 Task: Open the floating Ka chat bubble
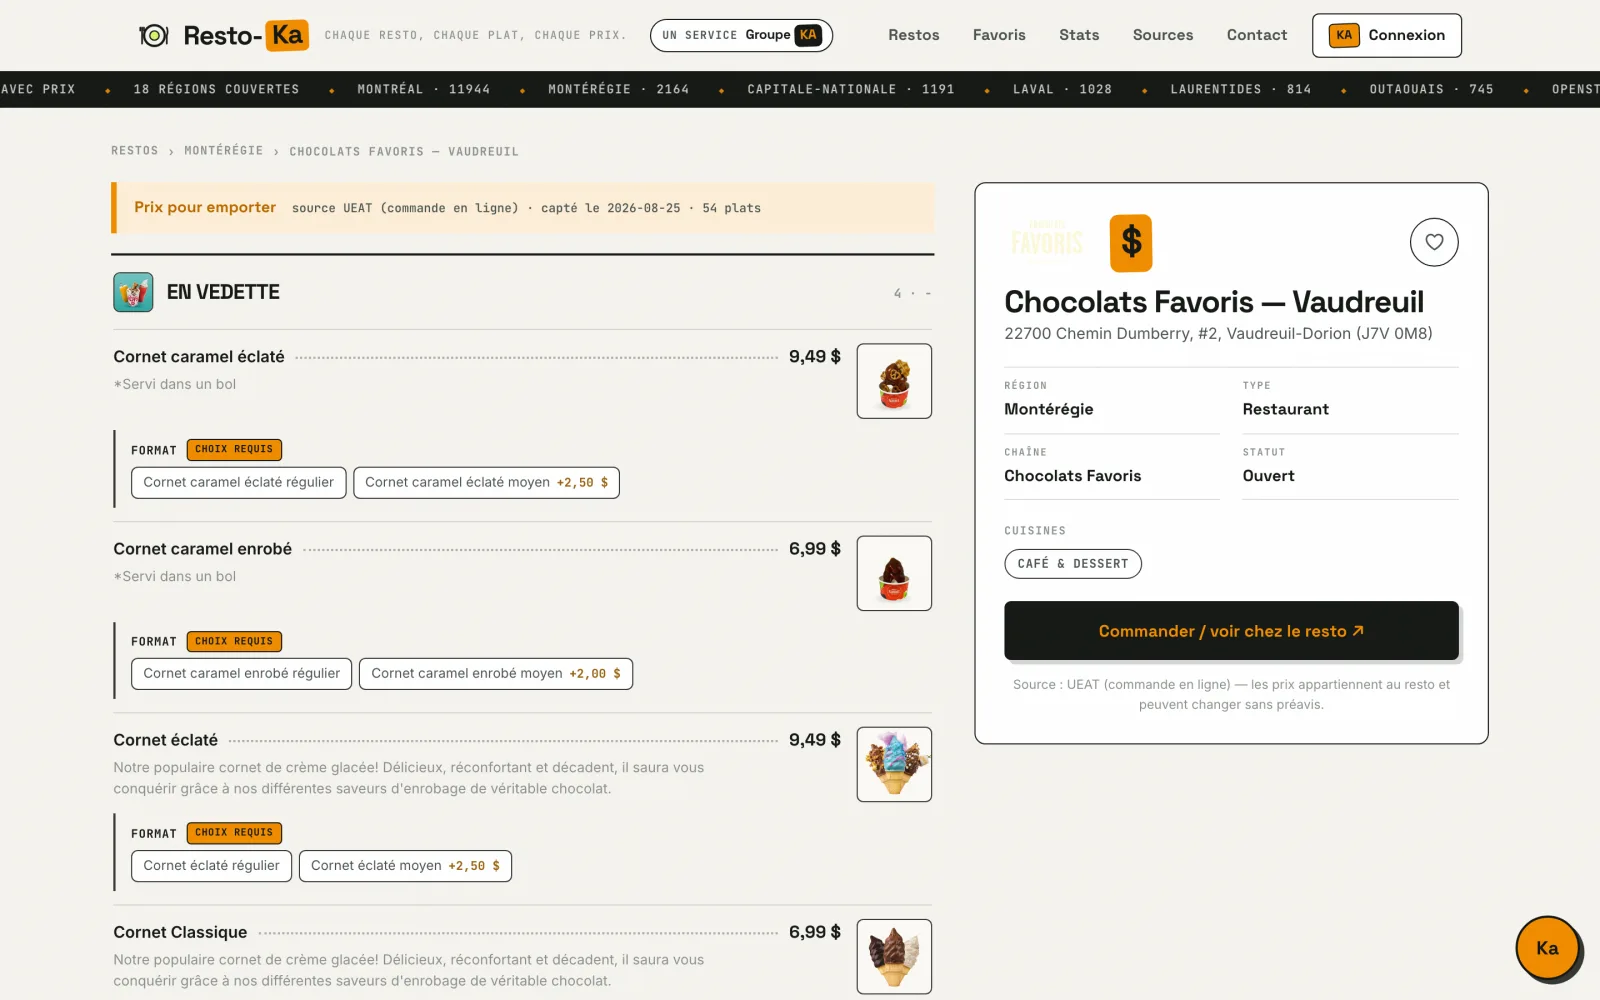[x=1547, y=948]
